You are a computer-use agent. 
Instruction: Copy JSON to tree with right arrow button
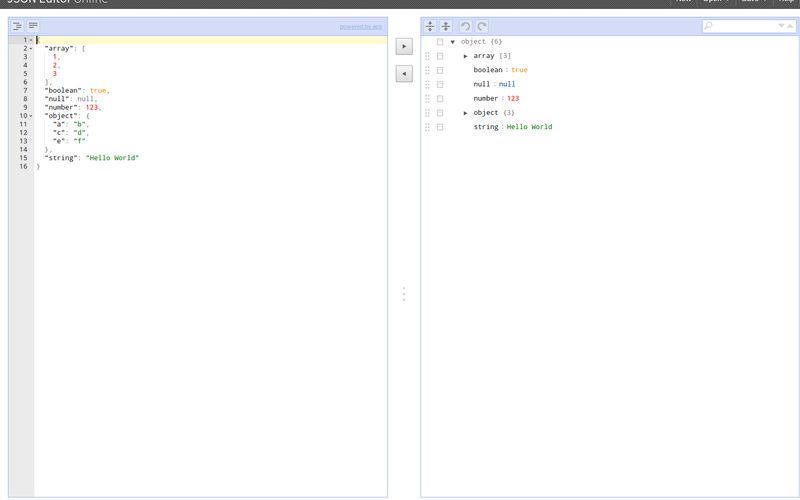(404, 46)
